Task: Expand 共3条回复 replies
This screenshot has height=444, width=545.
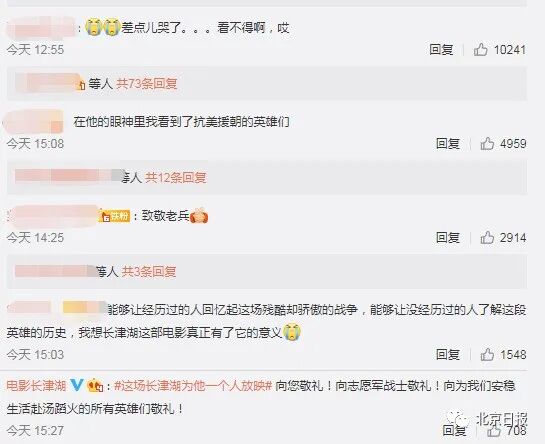Action: click(149, 272)
